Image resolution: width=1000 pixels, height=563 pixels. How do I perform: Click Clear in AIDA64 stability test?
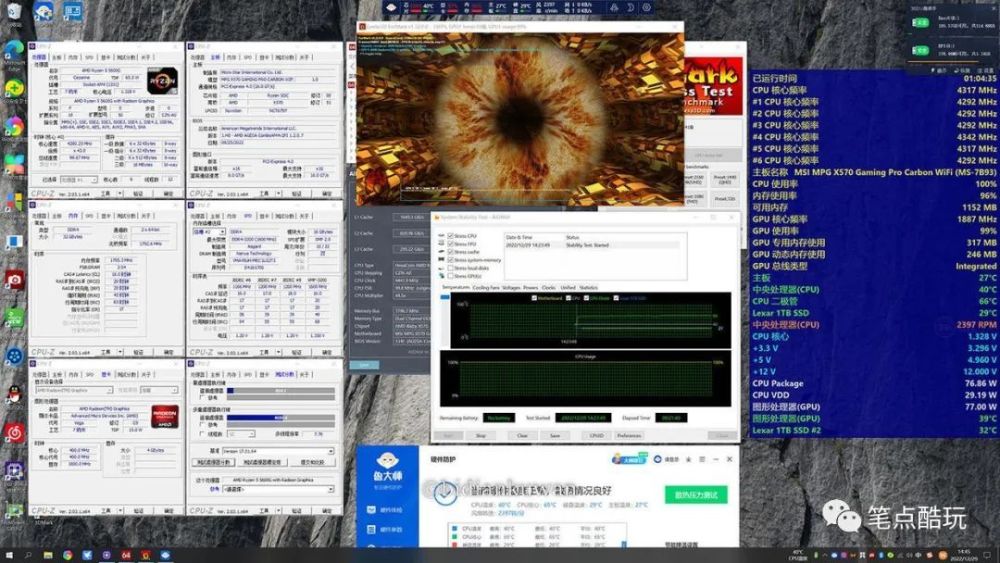[522, 435]
